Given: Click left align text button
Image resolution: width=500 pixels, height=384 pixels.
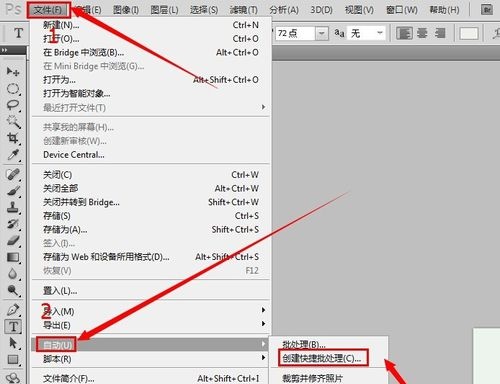Looking at the screenshot, I should [x=404, y=33].
